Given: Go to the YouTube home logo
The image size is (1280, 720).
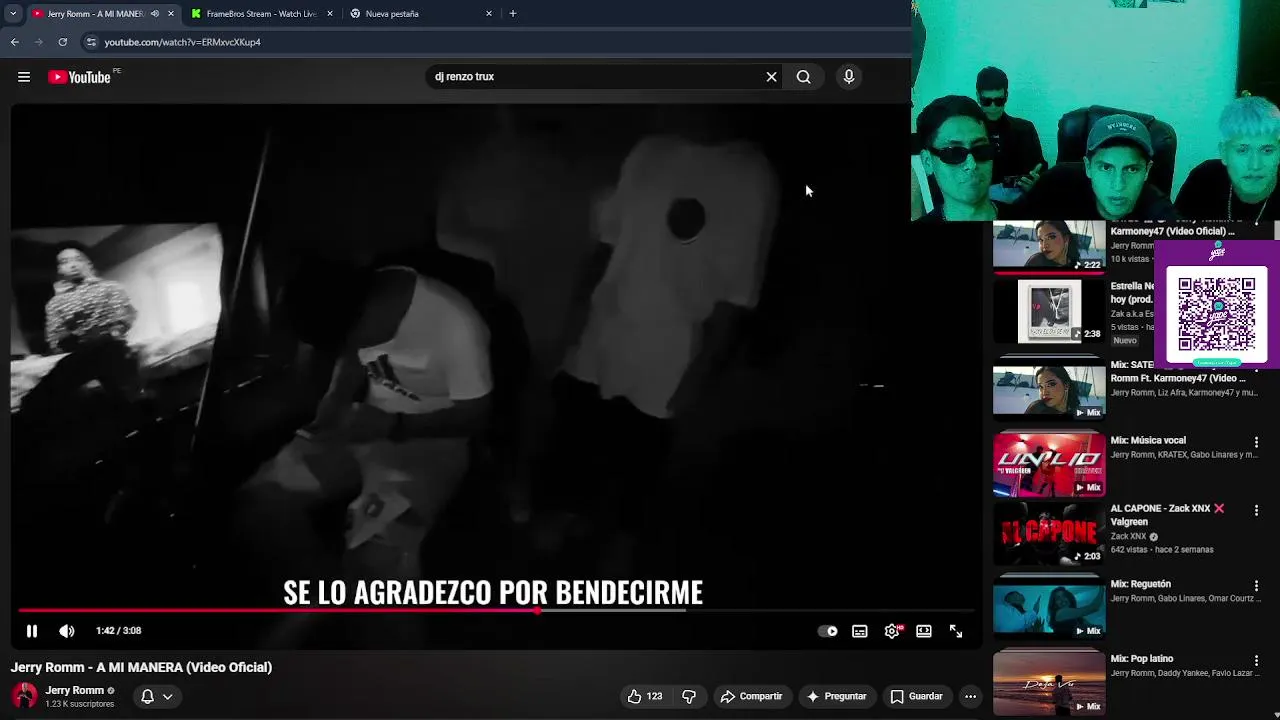Looking at the screenshot, I should click(79, 77).
